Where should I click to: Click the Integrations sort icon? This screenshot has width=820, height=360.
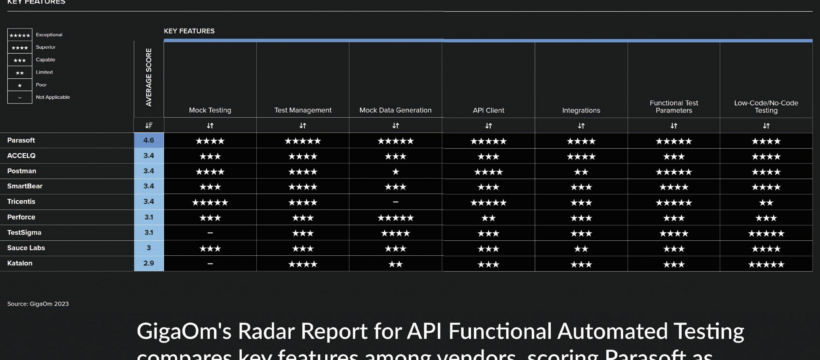[581, 126]
